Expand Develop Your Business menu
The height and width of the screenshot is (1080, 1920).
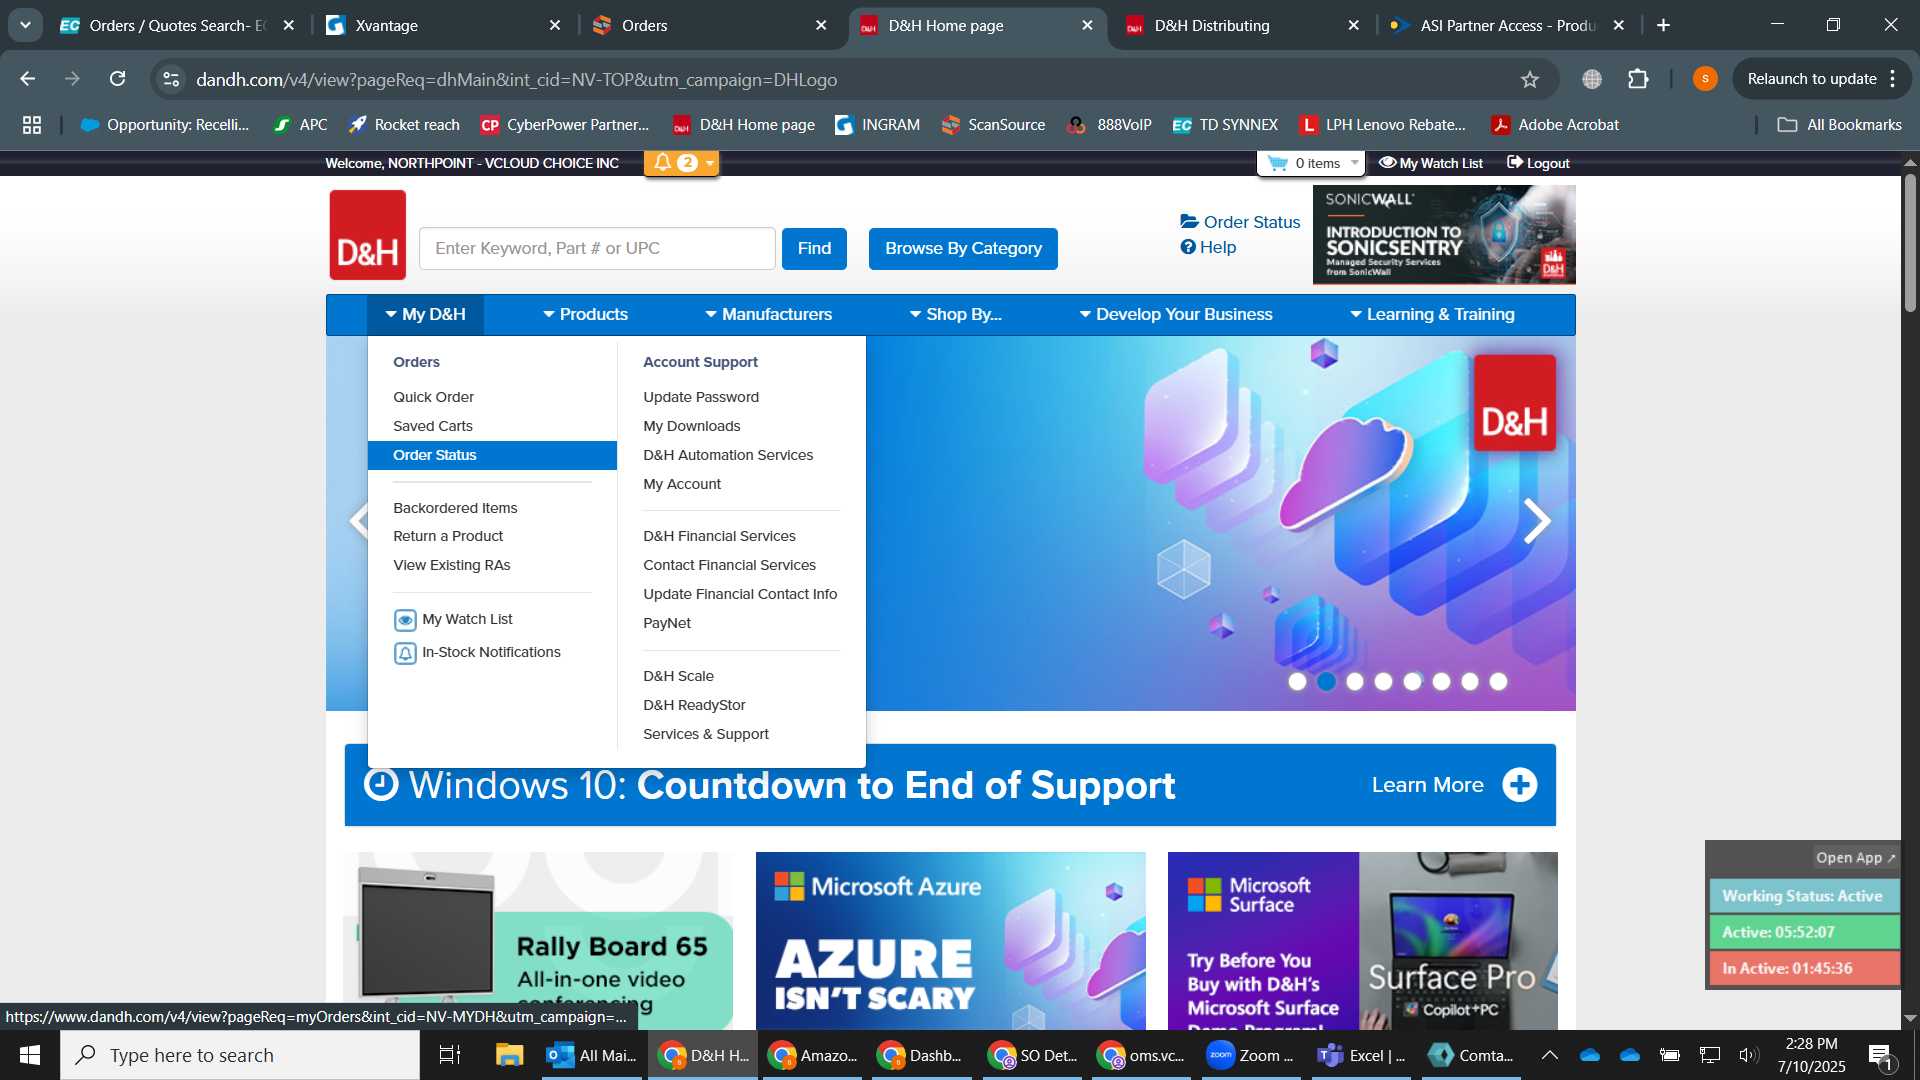[x=1175, y=314]
